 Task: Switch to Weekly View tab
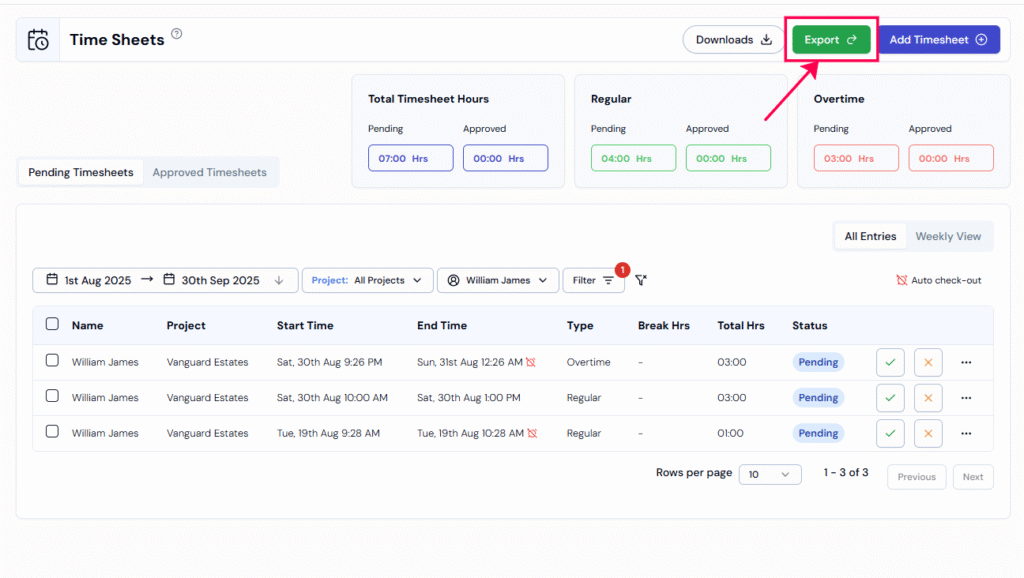click(x=948, y=236)
